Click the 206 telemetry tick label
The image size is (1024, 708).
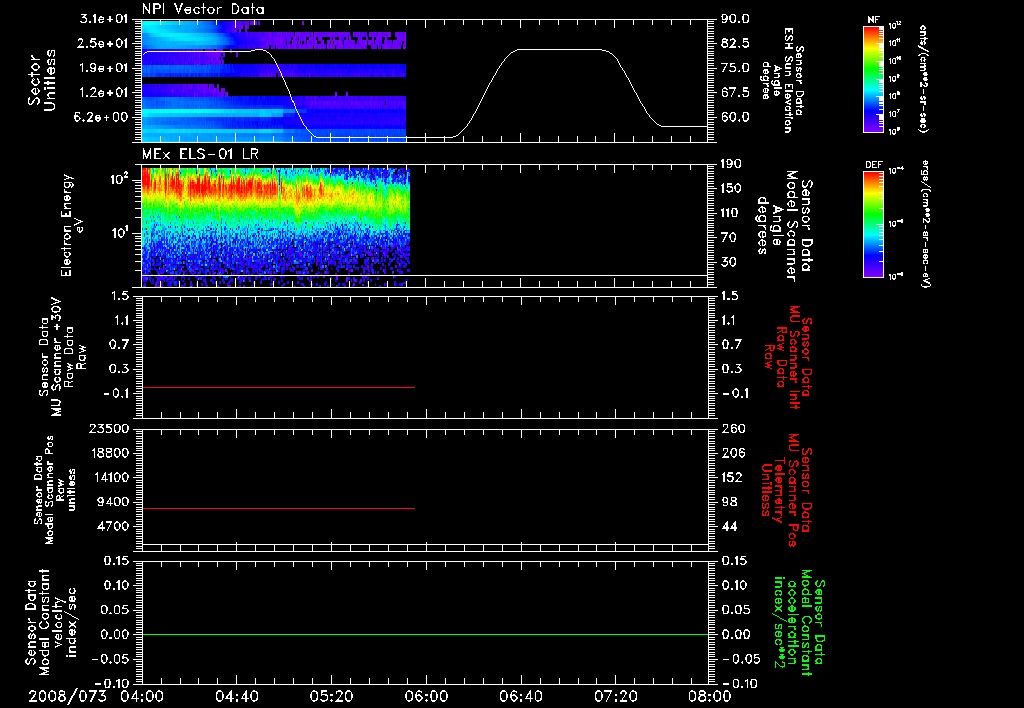tap(732, 453)
